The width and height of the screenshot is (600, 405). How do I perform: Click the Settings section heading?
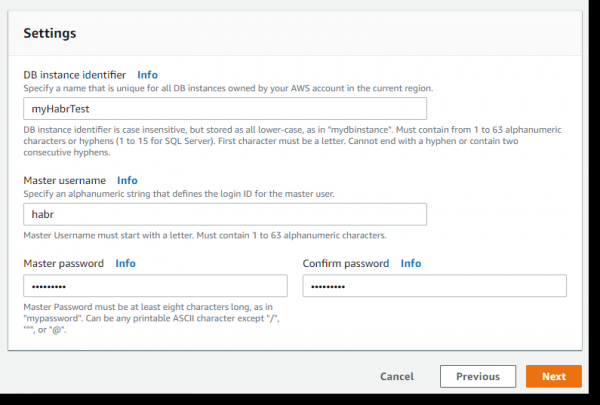pyautogui.click(x=50, y=33)
